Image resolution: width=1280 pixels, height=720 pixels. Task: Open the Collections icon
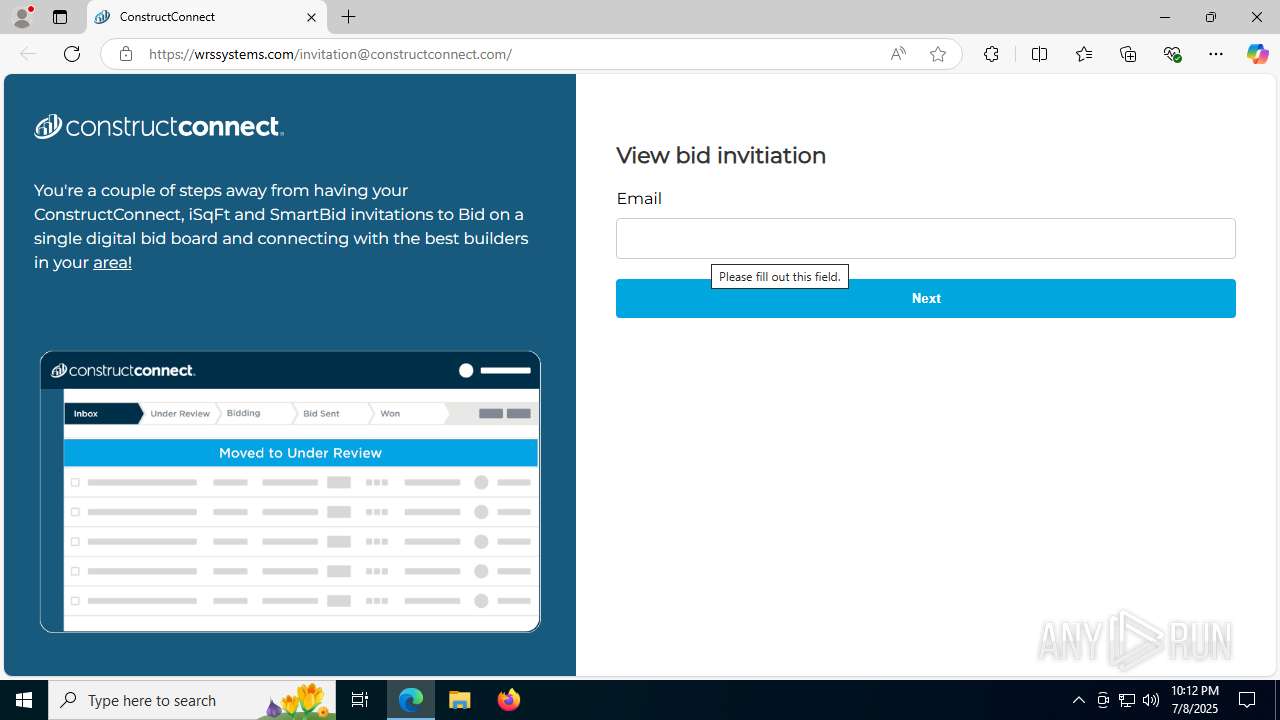[1128, 54]
